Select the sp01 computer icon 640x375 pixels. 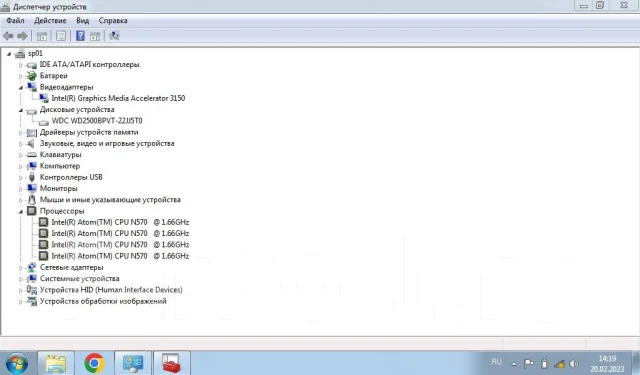(20, 53)
